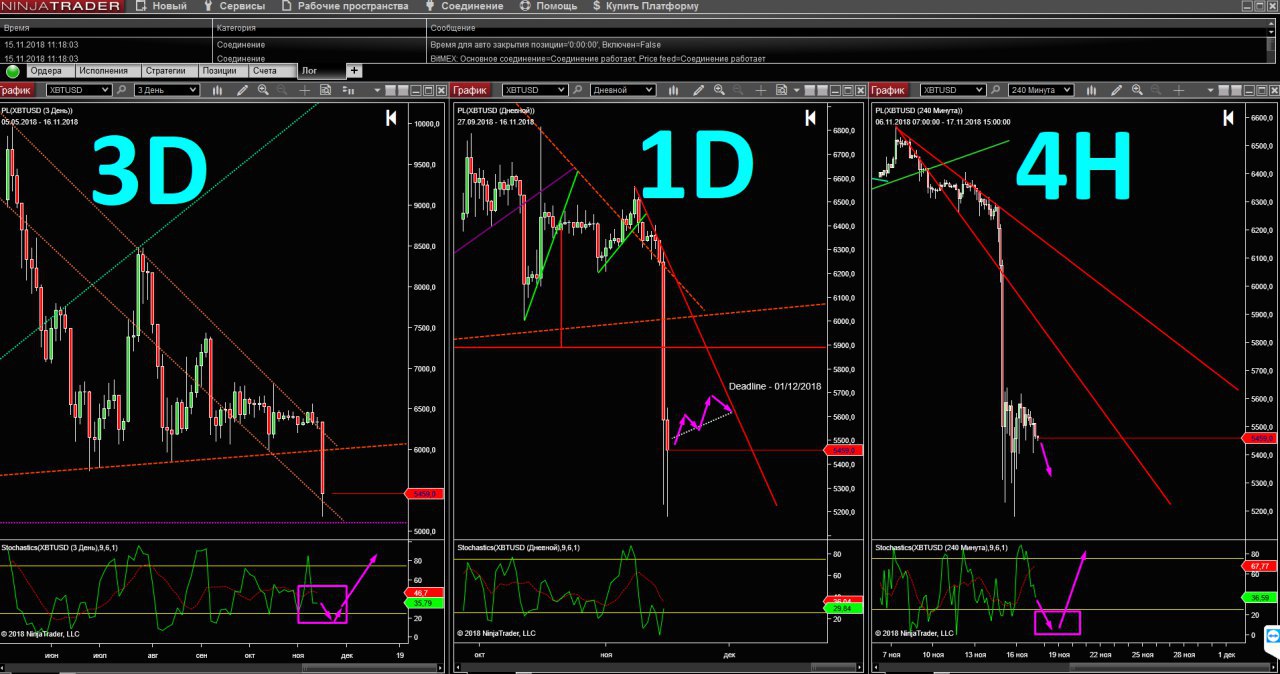Toggle crosshair cursor in 3 День chart

point(304,90)
